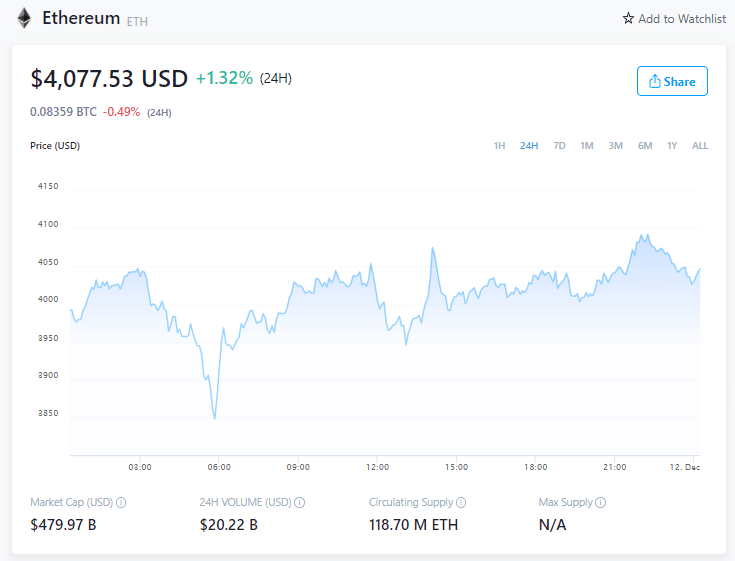Click the 18:00 time axis label
This screenshot has height=561, width=735.
pyautogui.click(x=535, y=467)
